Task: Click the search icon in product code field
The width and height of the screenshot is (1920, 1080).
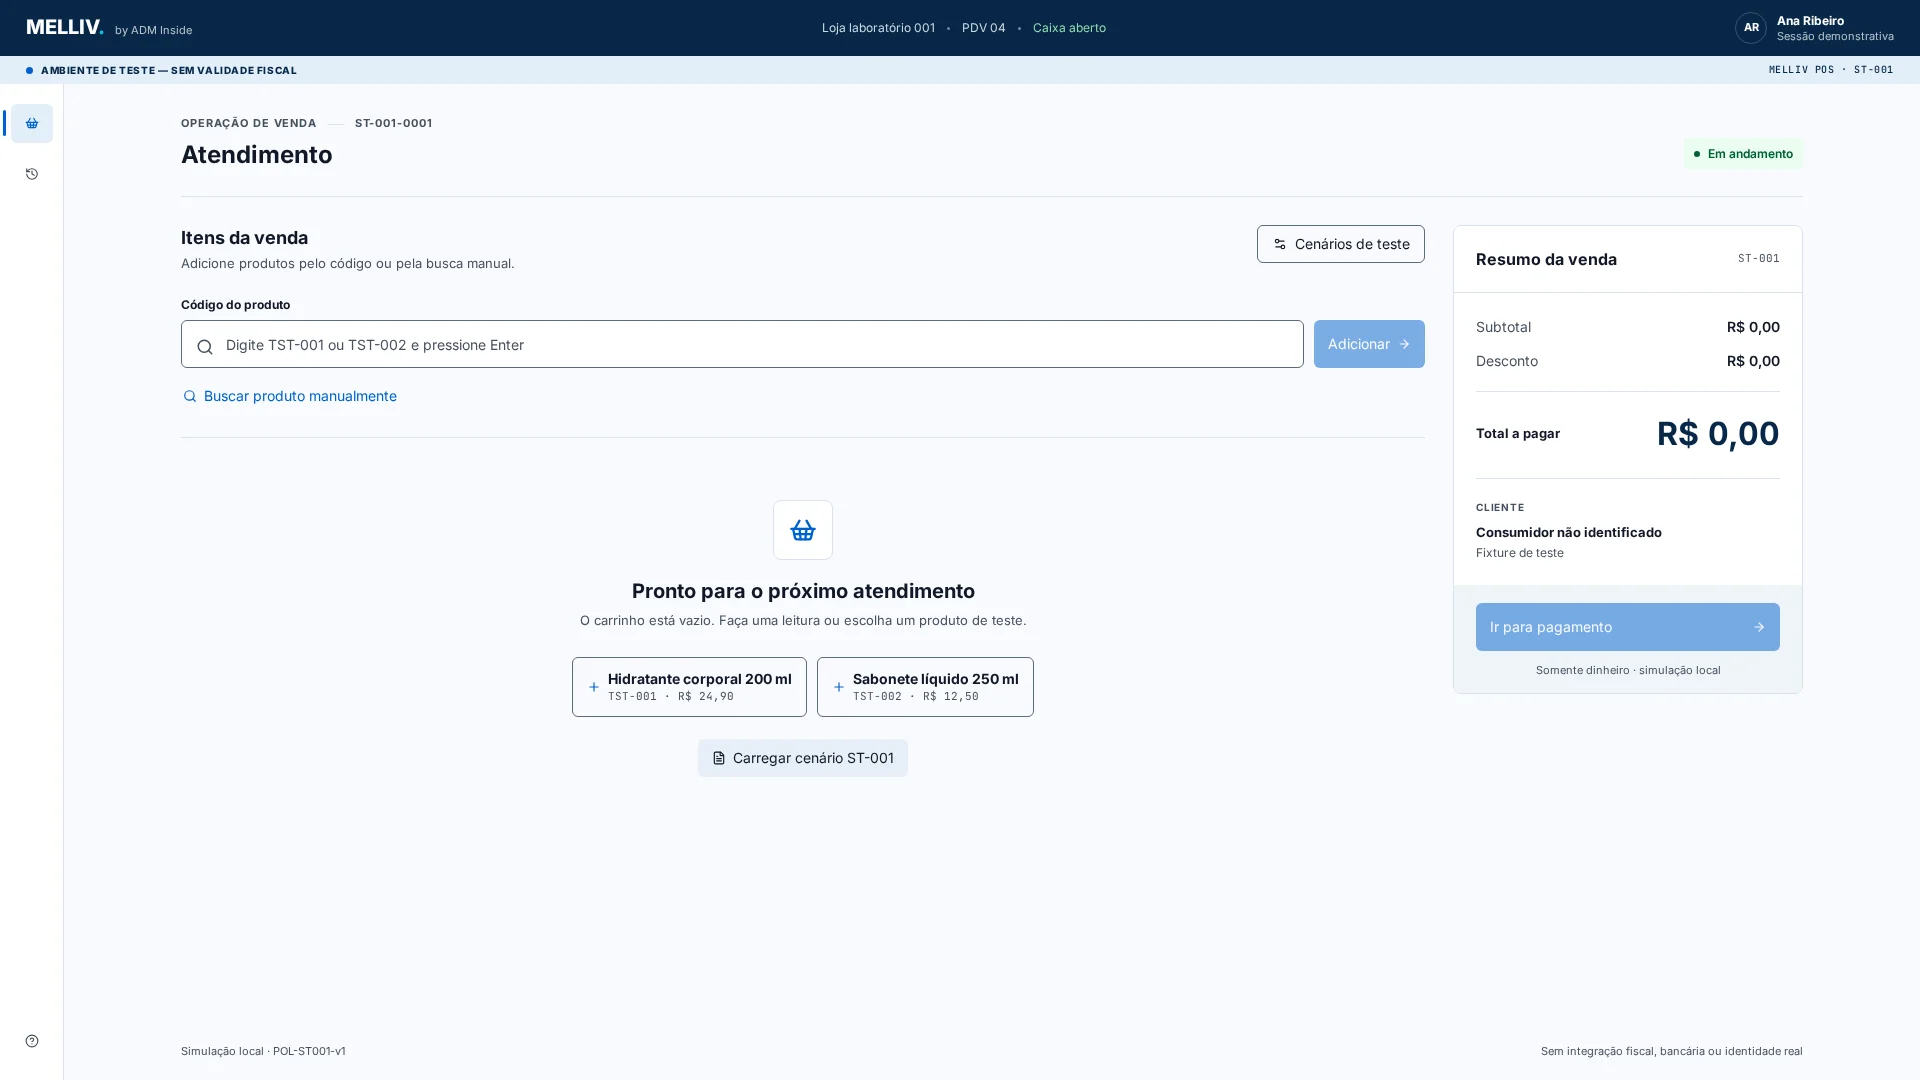Action: point(205,346)
